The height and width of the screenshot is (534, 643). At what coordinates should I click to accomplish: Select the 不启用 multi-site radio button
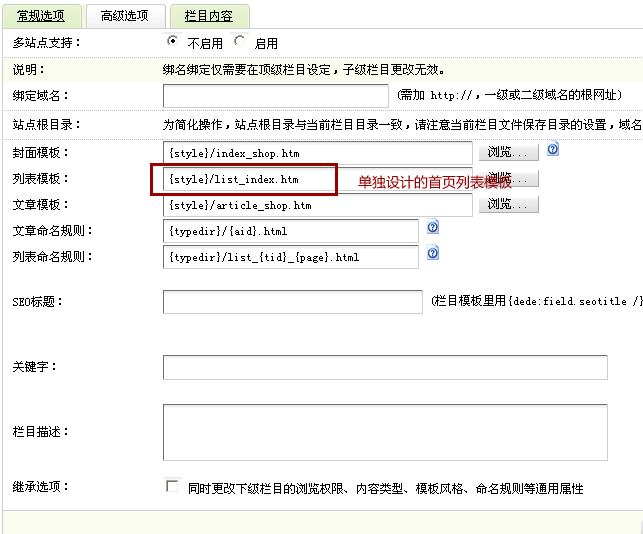point(173,42)
